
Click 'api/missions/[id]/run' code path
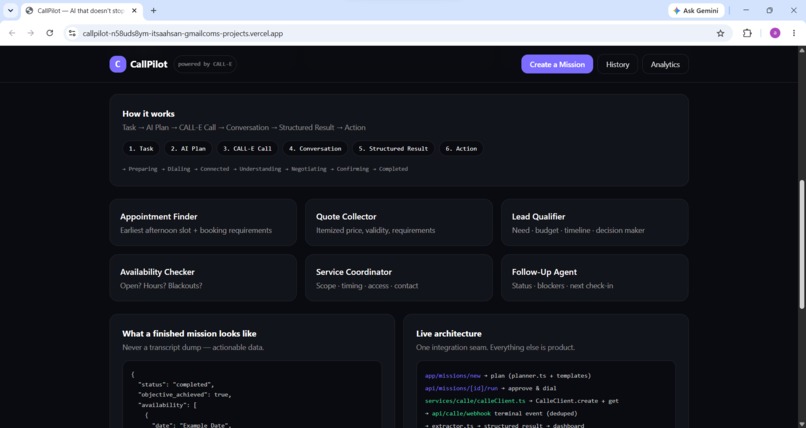[461, 388]
